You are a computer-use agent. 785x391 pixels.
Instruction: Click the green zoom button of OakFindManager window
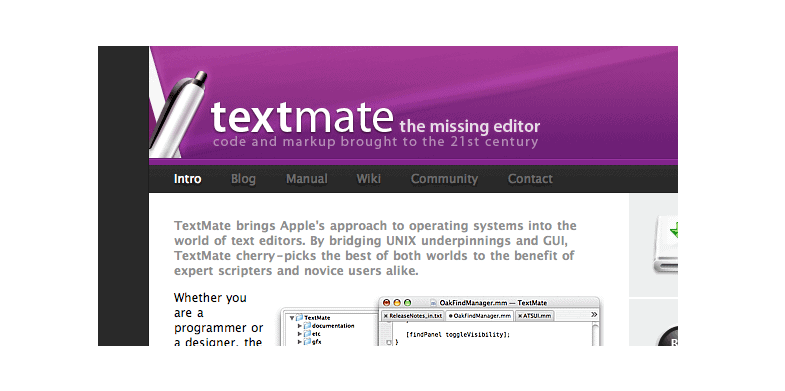coord(408,303)
